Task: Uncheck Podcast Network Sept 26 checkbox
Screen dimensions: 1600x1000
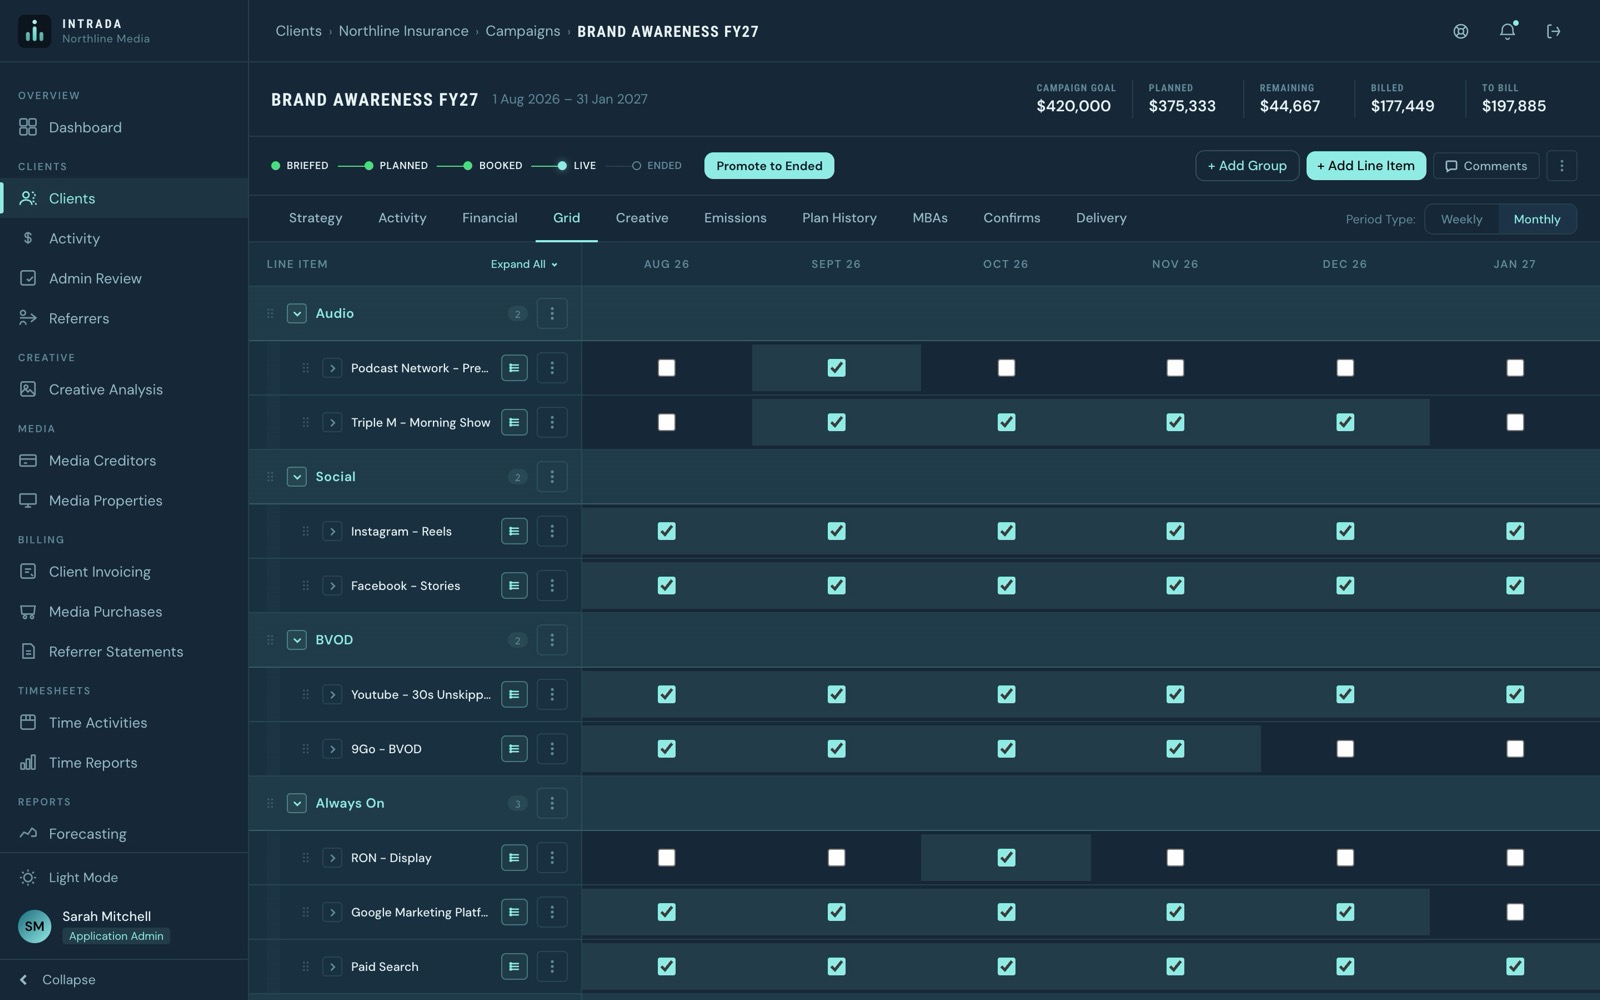Action: [x=836, y=368]
